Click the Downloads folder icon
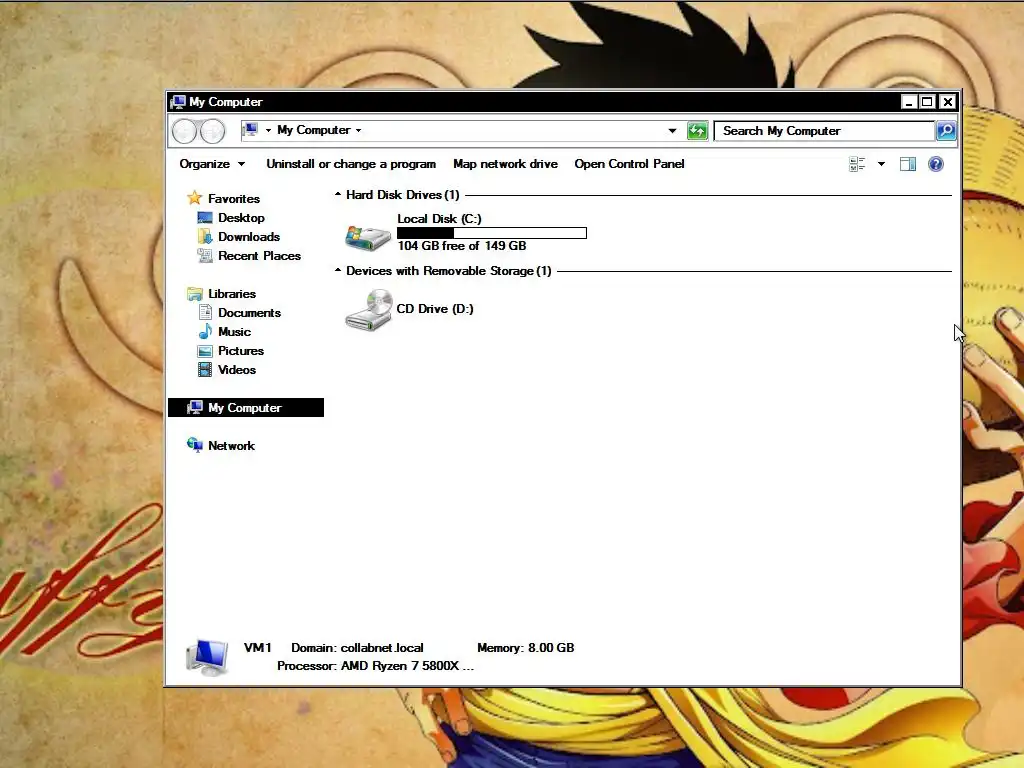Screen dimensions: 1024x768 click(x=204, y=236)
